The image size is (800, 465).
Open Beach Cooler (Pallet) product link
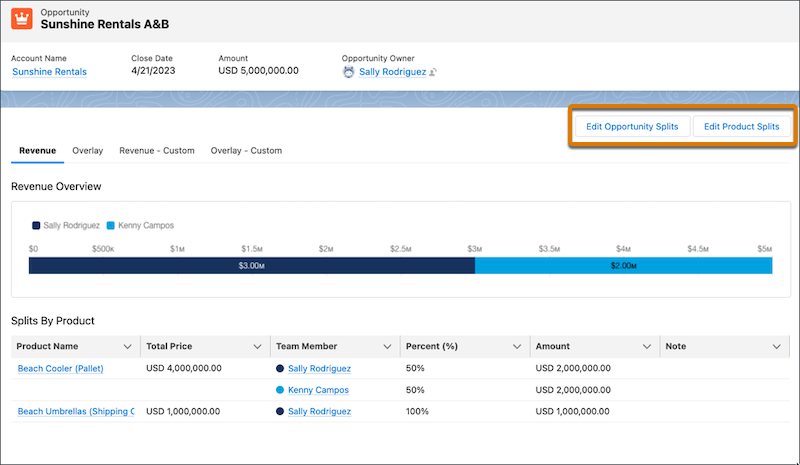[61, 369]
